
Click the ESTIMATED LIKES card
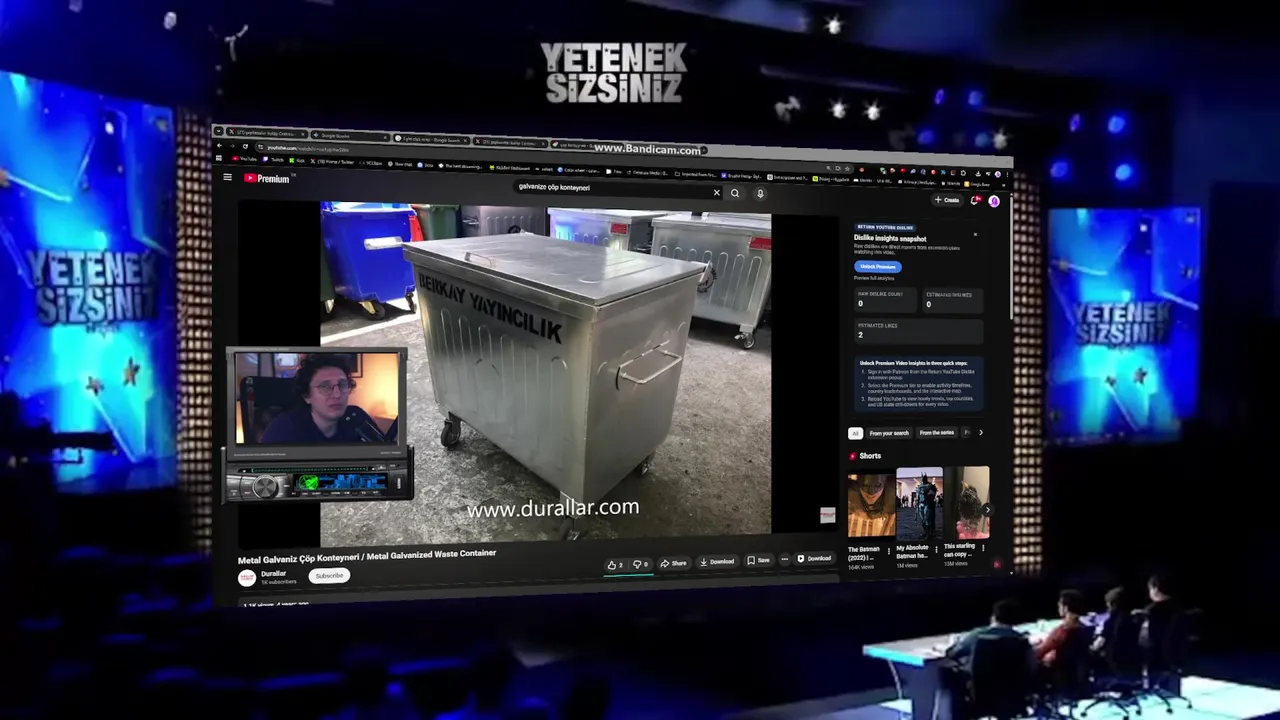point(918,331)
